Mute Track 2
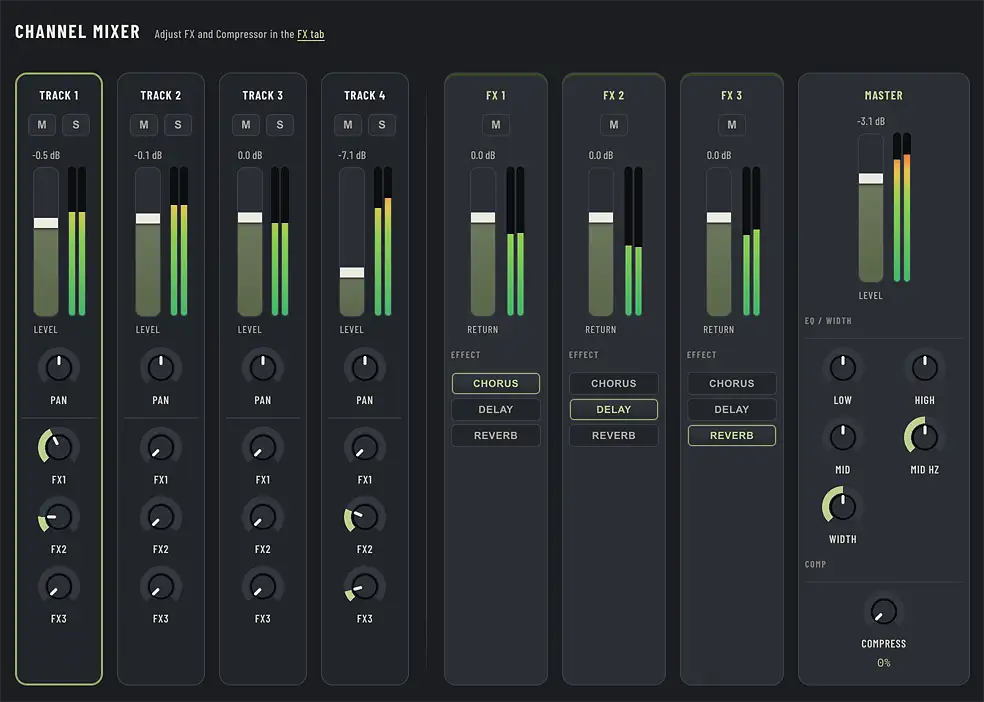Image resolution: width=984 pixels, height=702 pixels. tap(144, 125)
